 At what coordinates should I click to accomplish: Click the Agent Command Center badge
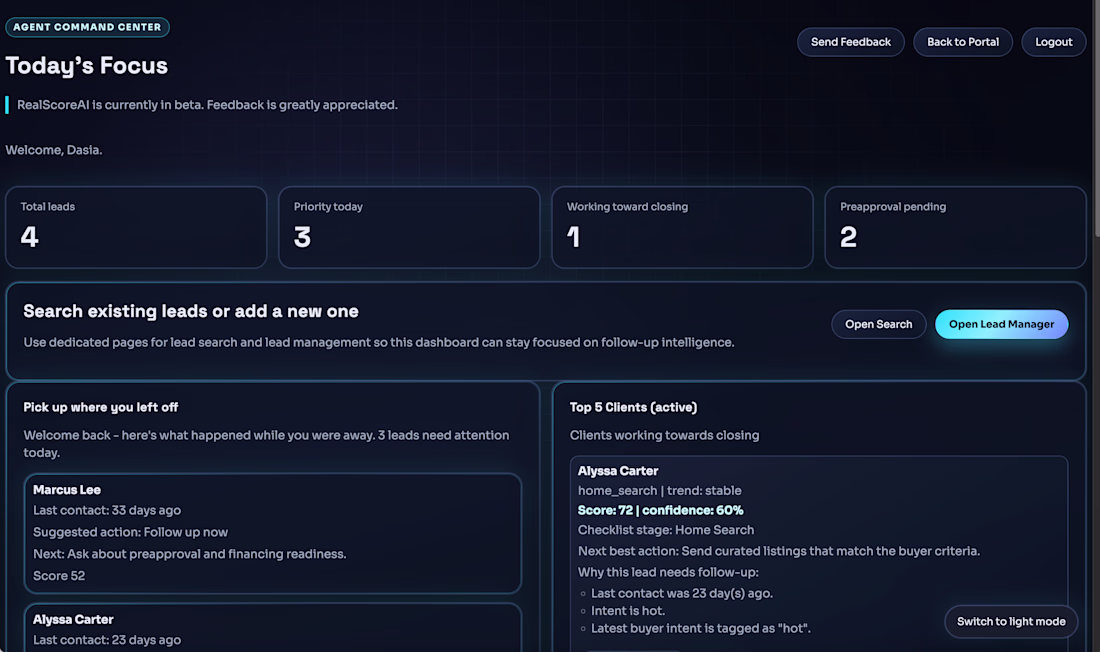coord(87,27)
